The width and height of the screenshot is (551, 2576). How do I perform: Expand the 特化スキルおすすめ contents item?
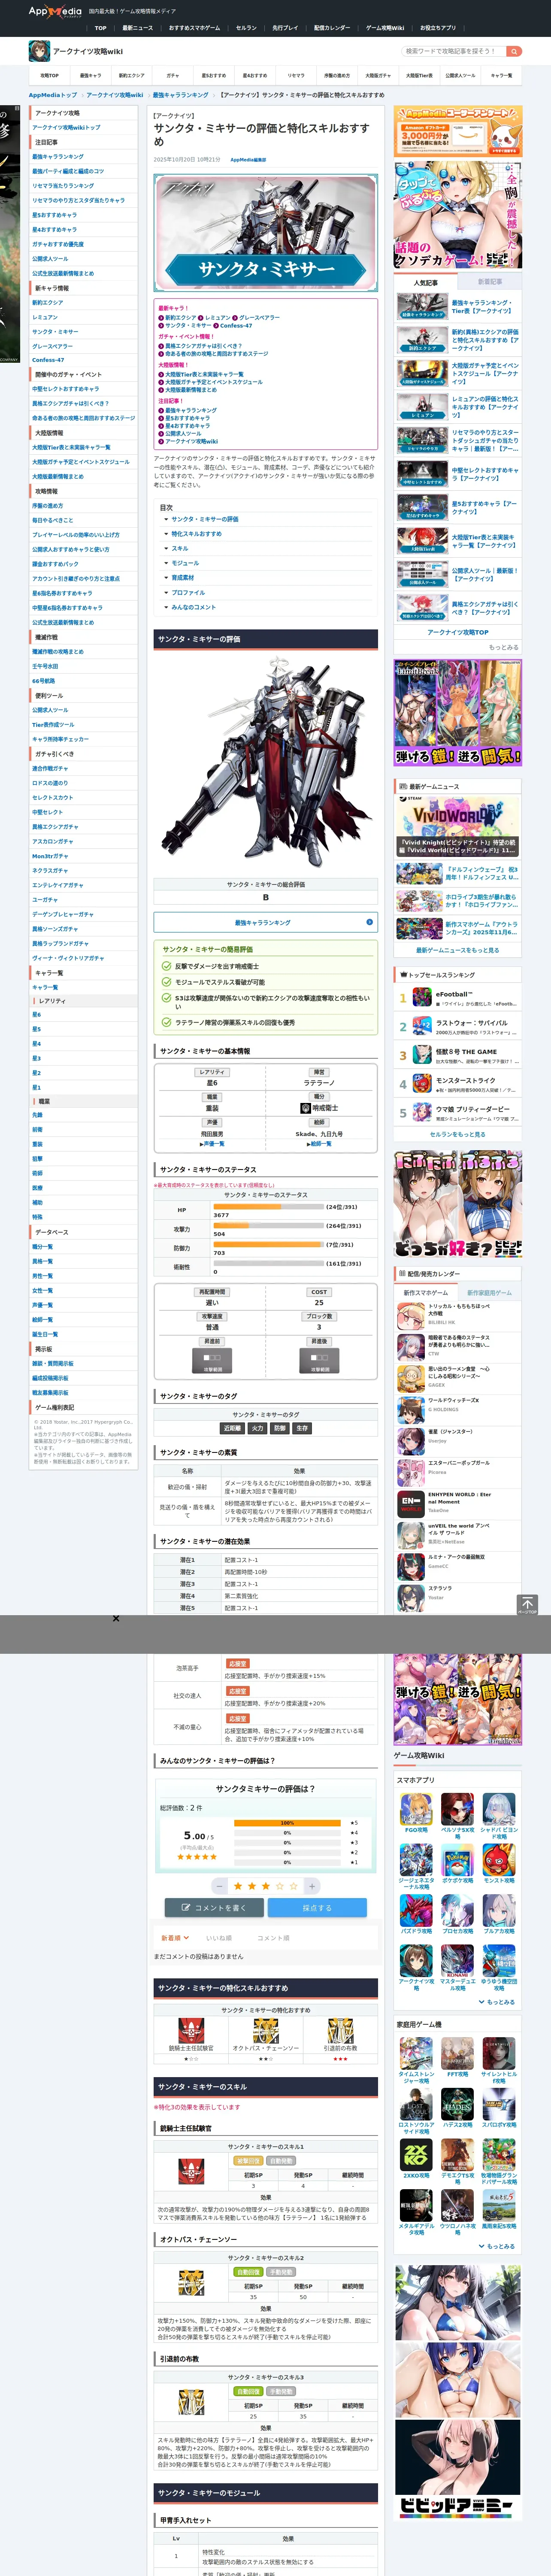(196, 534)
